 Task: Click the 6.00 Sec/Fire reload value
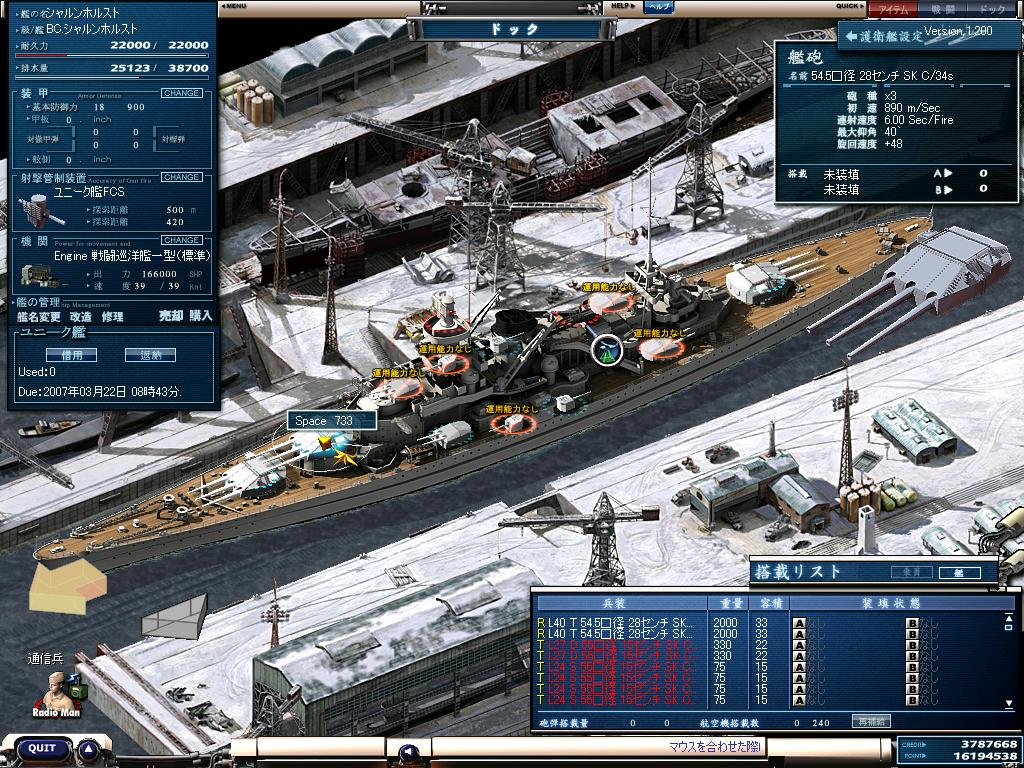pos(918,120)
